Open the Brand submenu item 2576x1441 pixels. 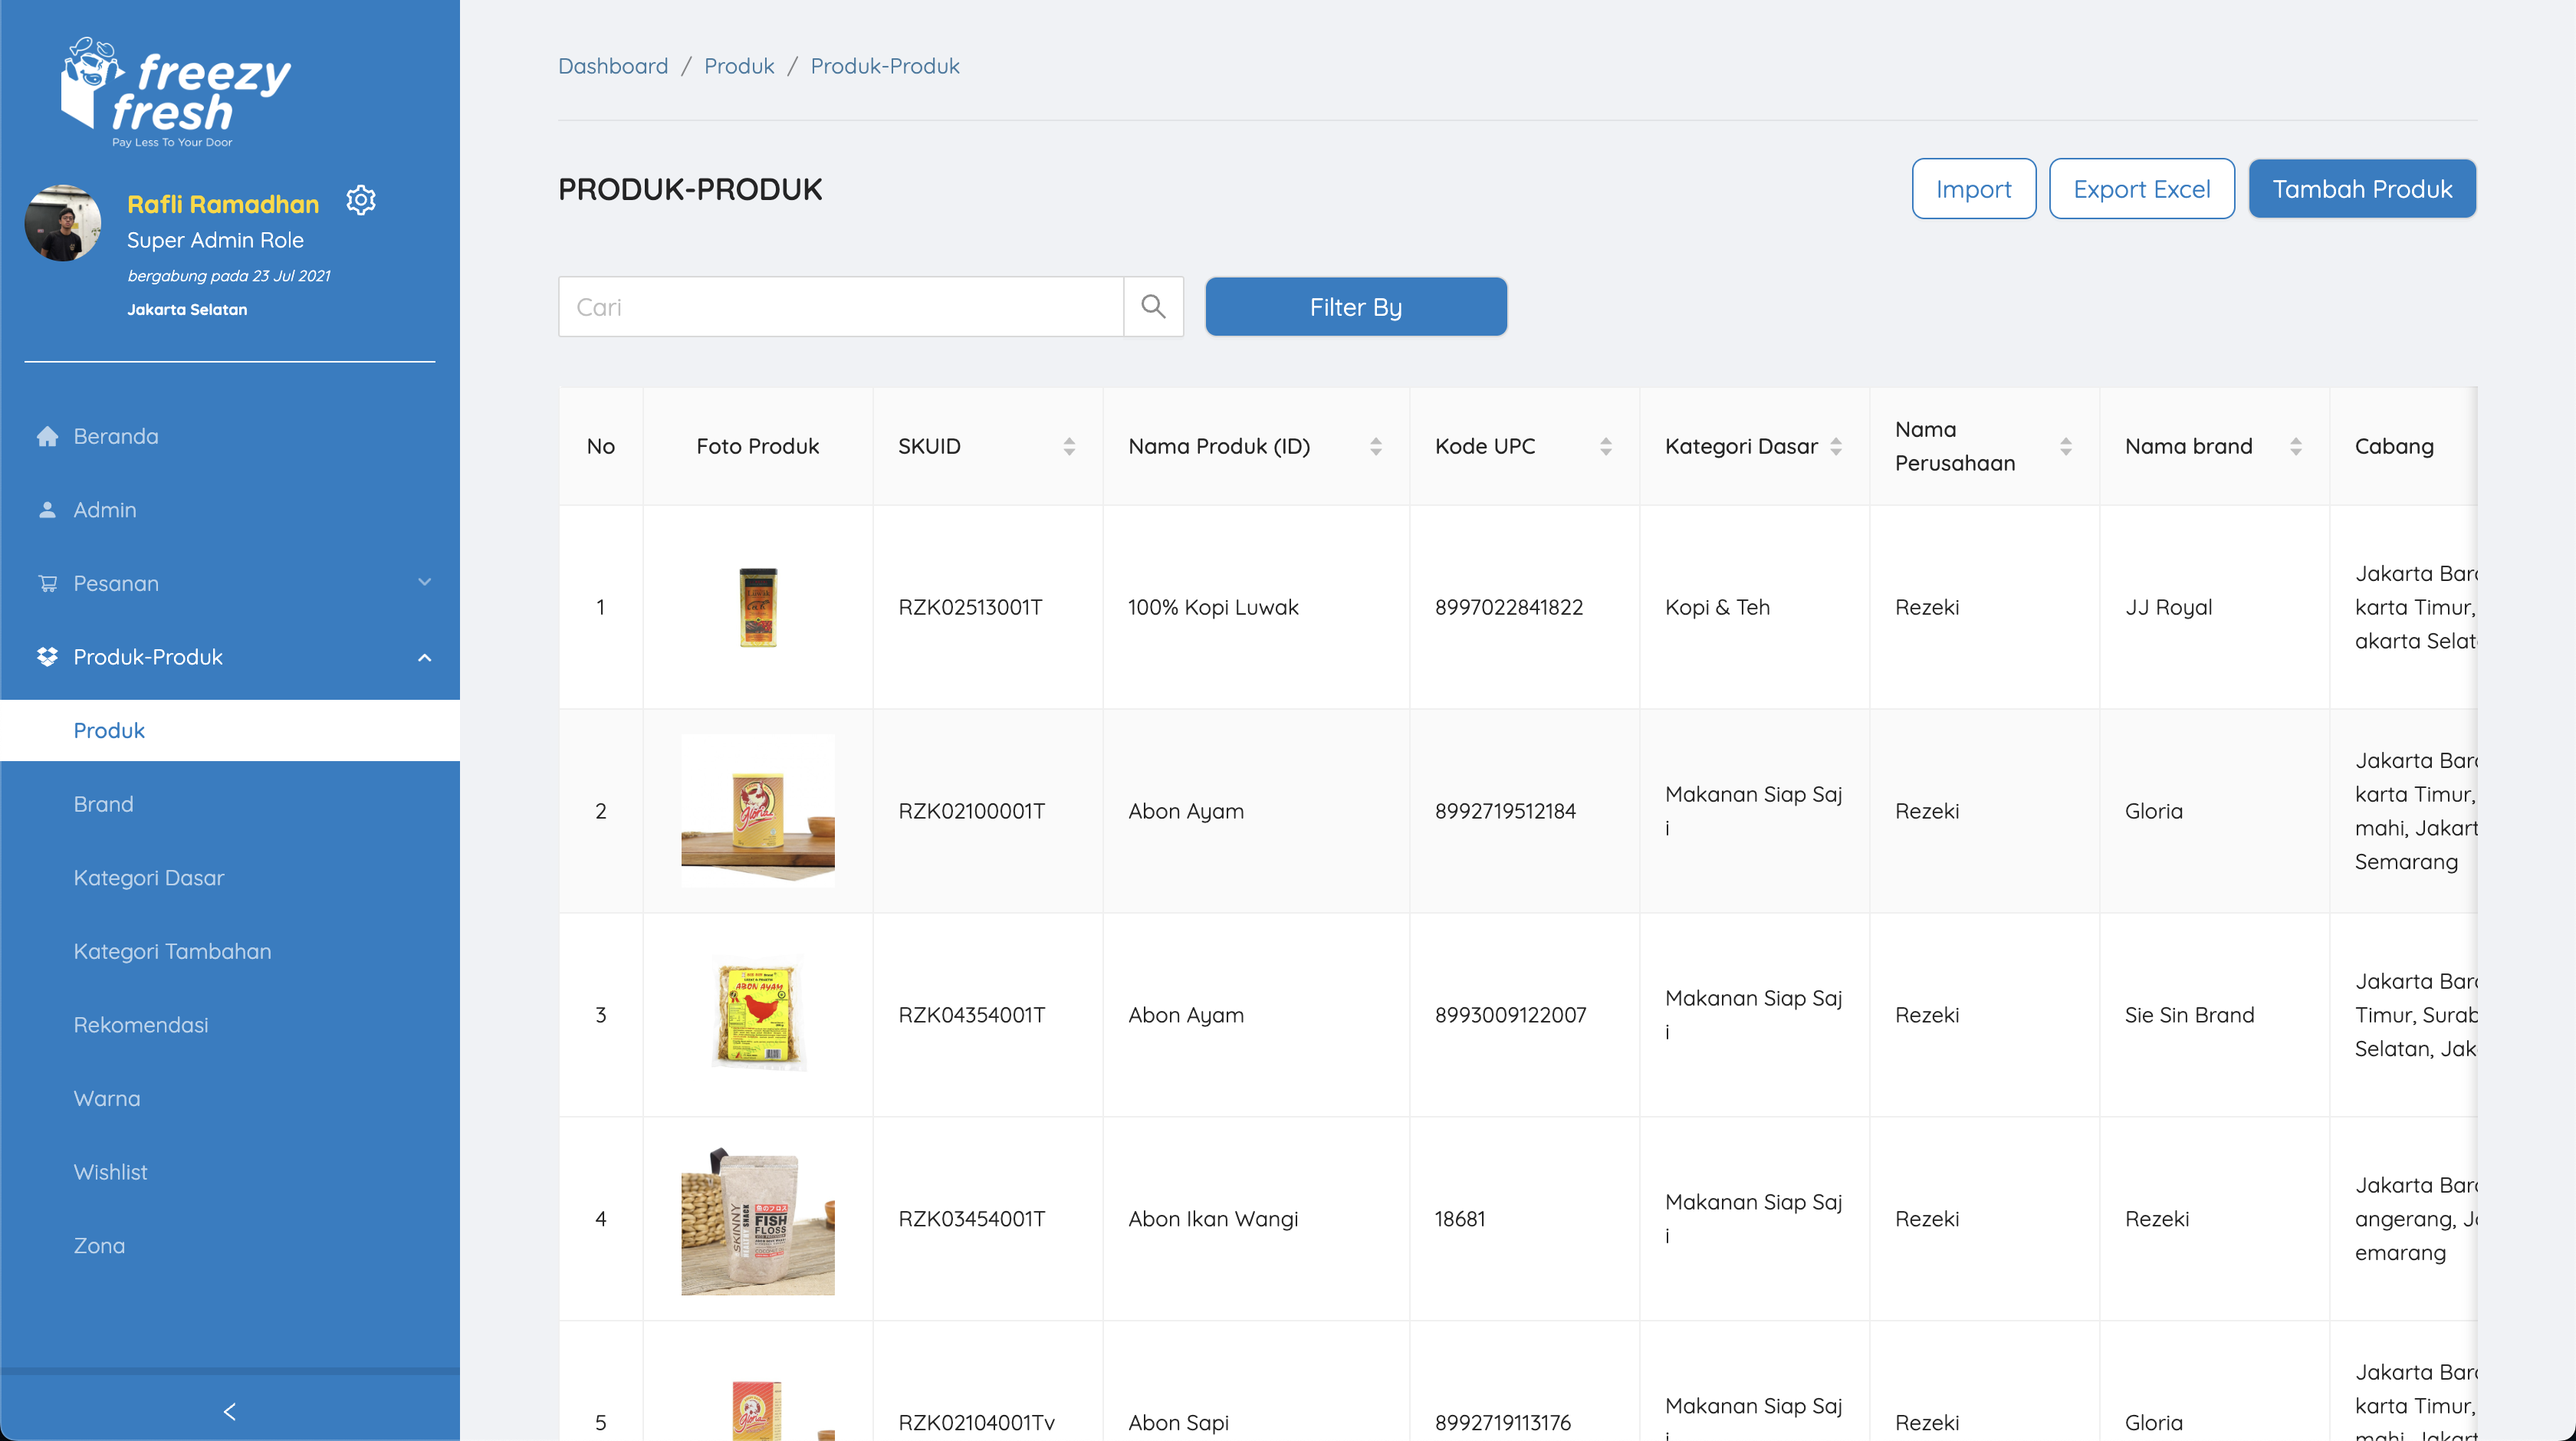[x=103, y=804]
